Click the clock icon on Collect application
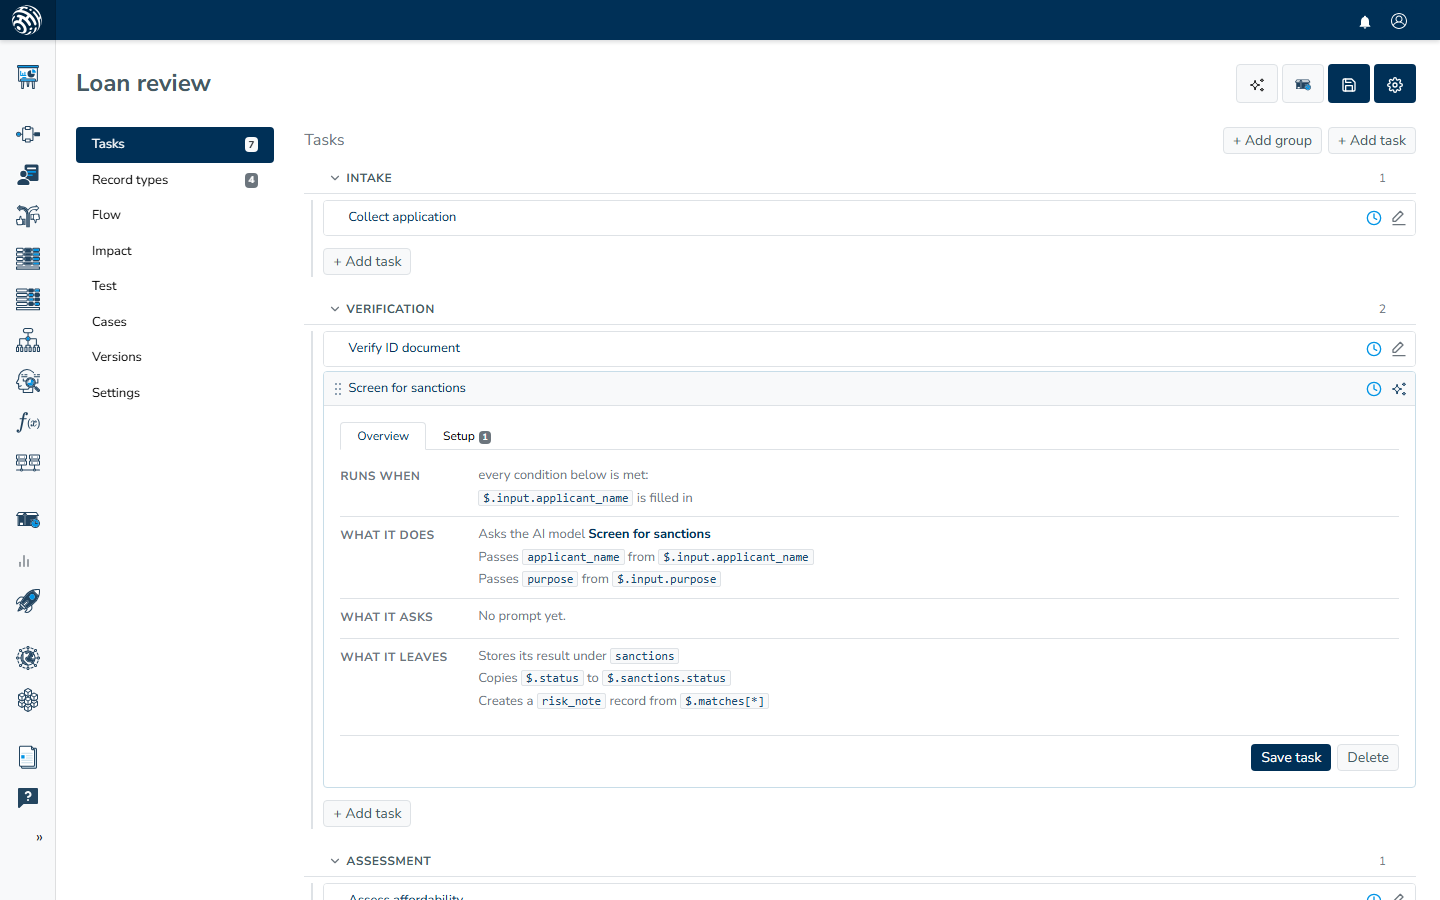This screenshot has width=1440, height=900. pos(1374,218)
